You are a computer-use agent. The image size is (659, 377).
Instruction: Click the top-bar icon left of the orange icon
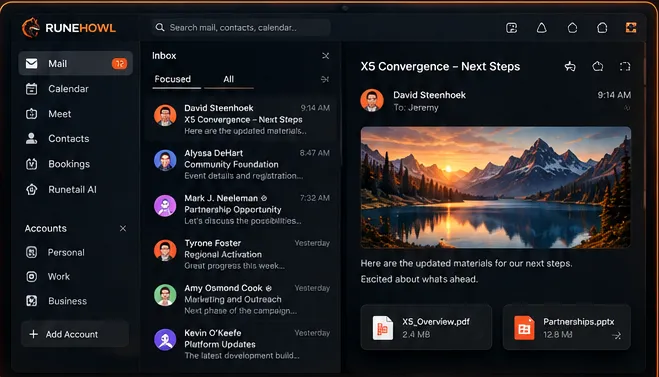[602, 28]
